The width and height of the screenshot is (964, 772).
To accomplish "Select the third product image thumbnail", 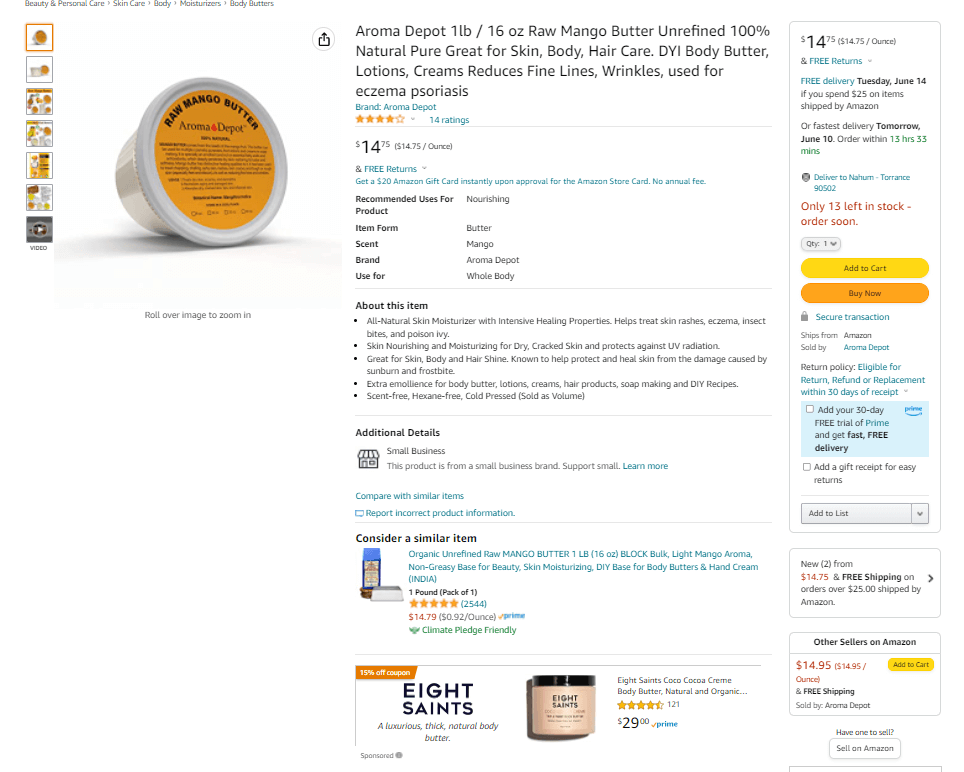I will pos(38,101).
